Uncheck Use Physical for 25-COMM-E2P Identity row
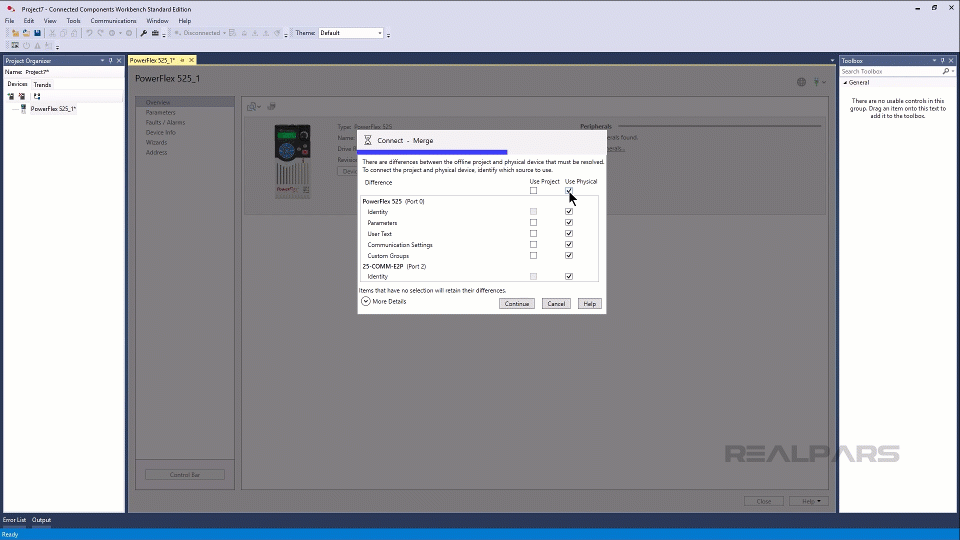This screenshot has width=960, height=540. (569, 277)
